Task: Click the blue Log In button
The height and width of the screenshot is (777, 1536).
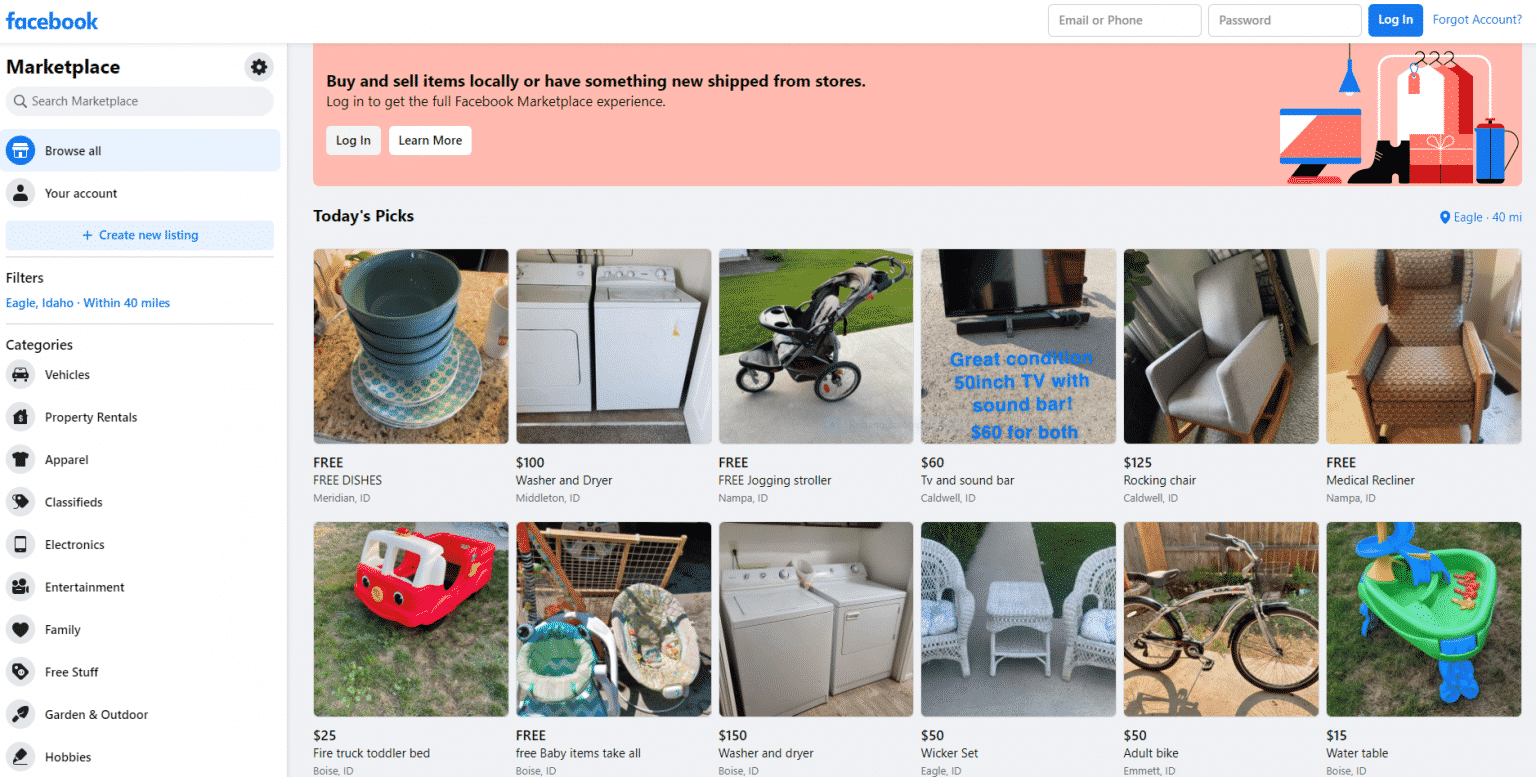Action: tap(1395, 20)
